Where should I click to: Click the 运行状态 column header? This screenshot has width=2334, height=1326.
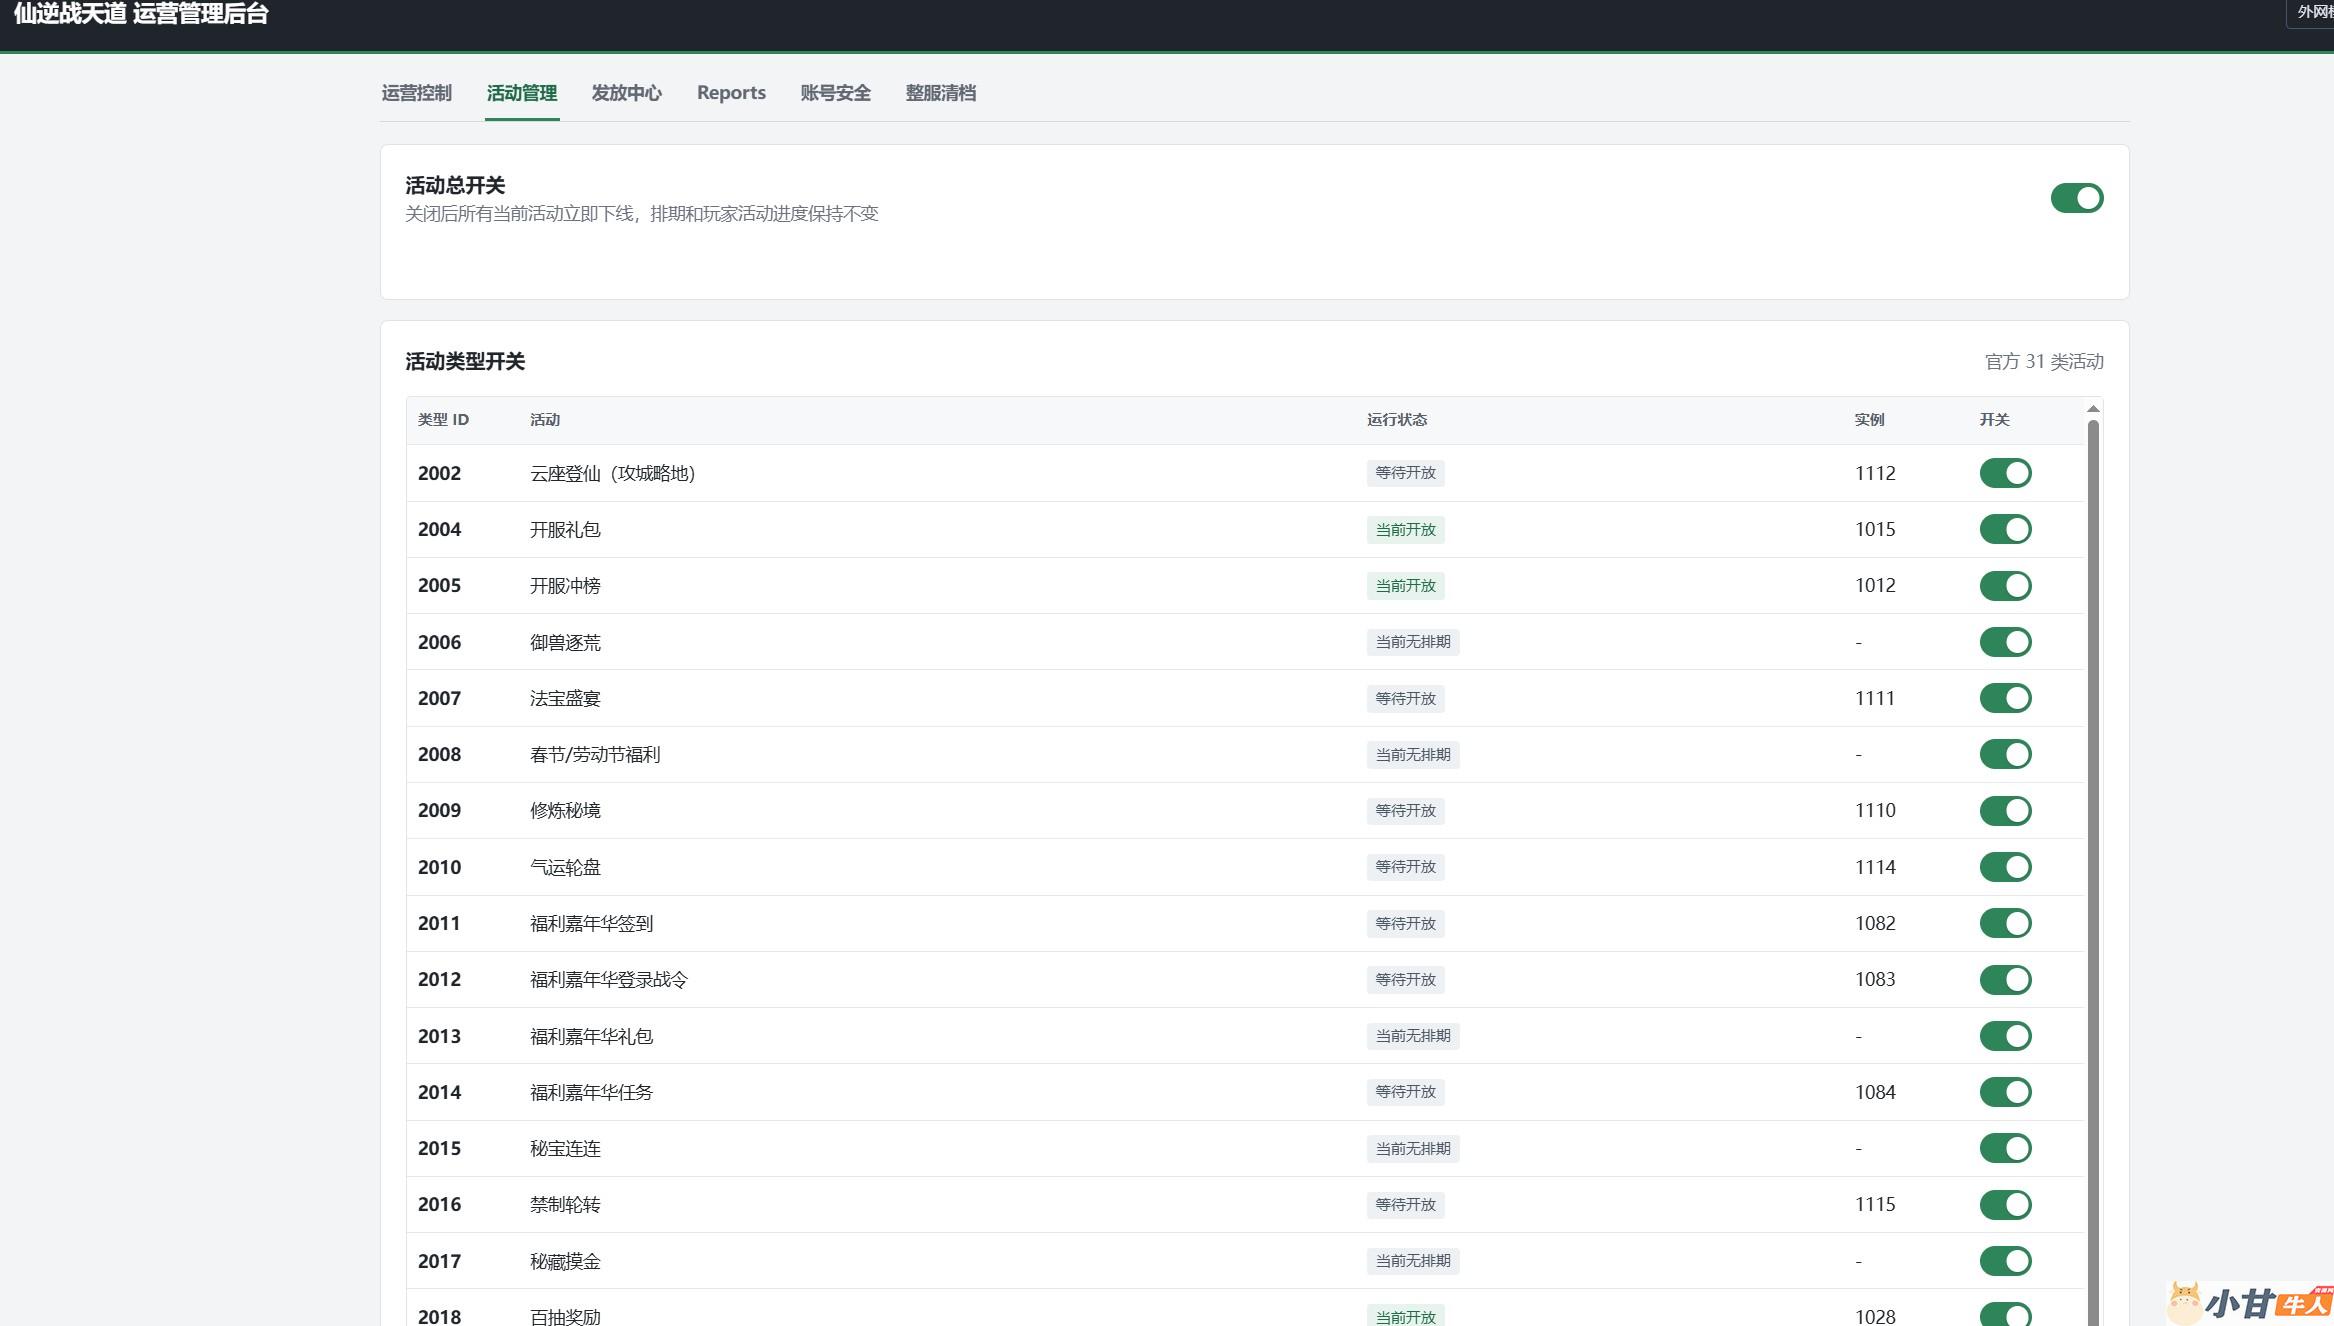1397,420
